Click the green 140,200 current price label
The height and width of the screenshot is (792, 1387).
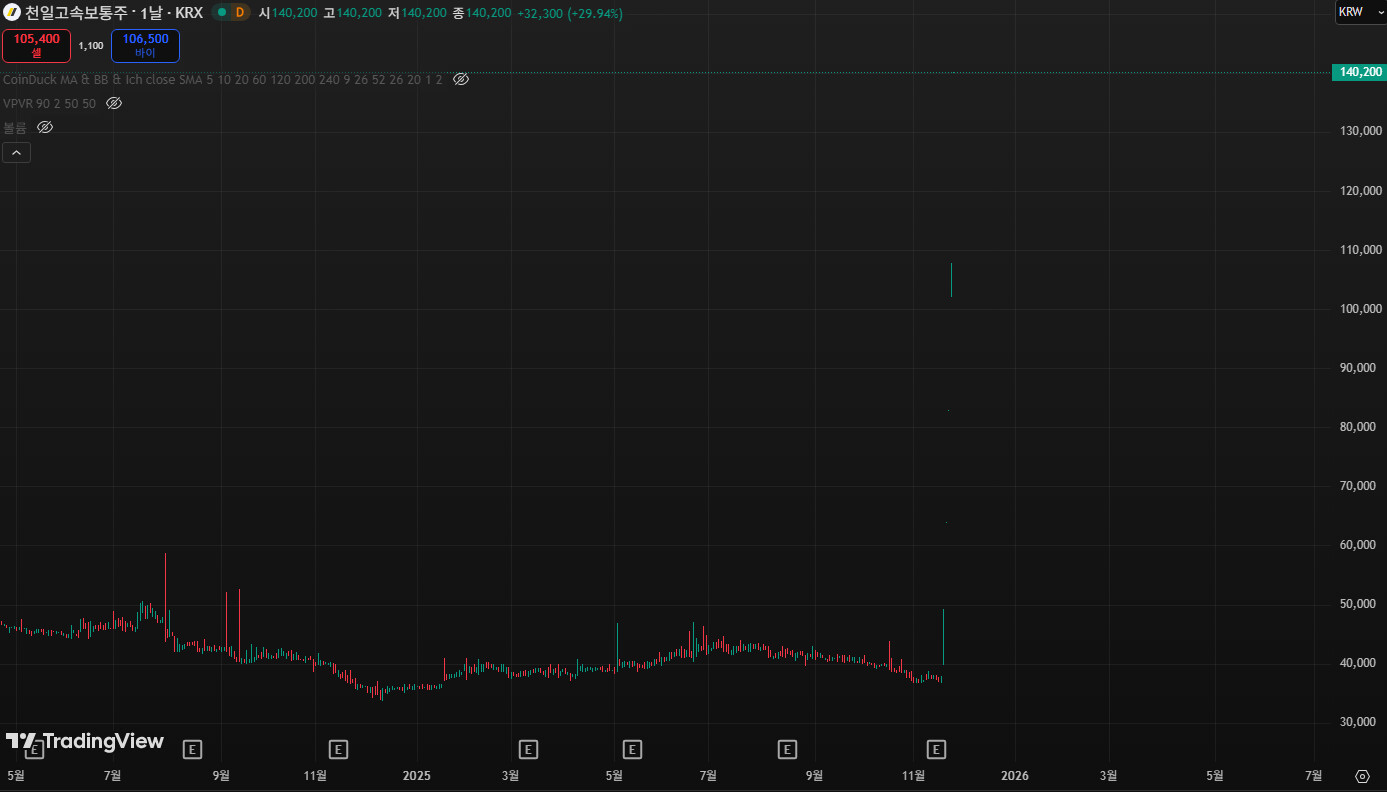tap(1359, 72)
